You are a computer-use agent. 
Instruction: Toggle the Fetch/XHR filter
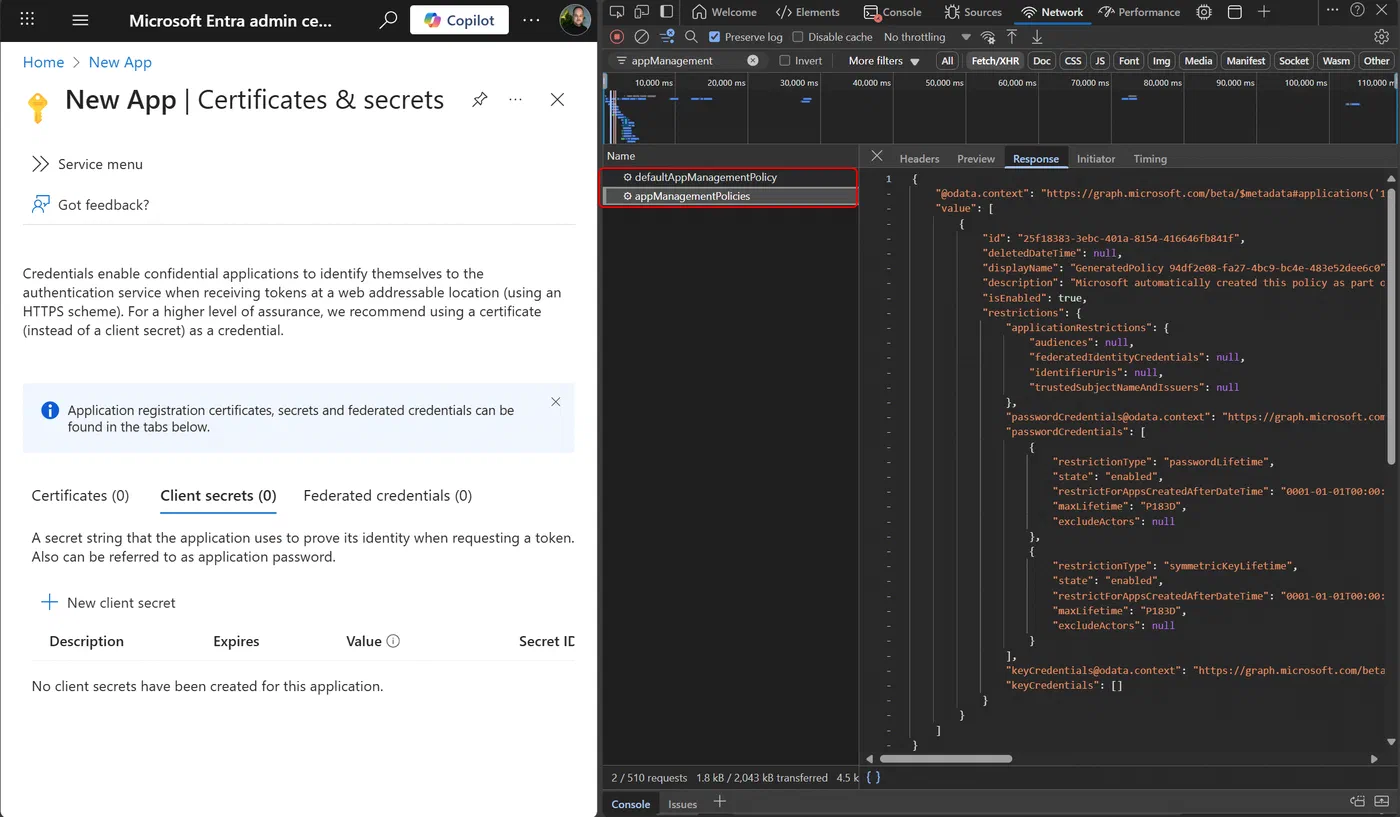(995, 61)
